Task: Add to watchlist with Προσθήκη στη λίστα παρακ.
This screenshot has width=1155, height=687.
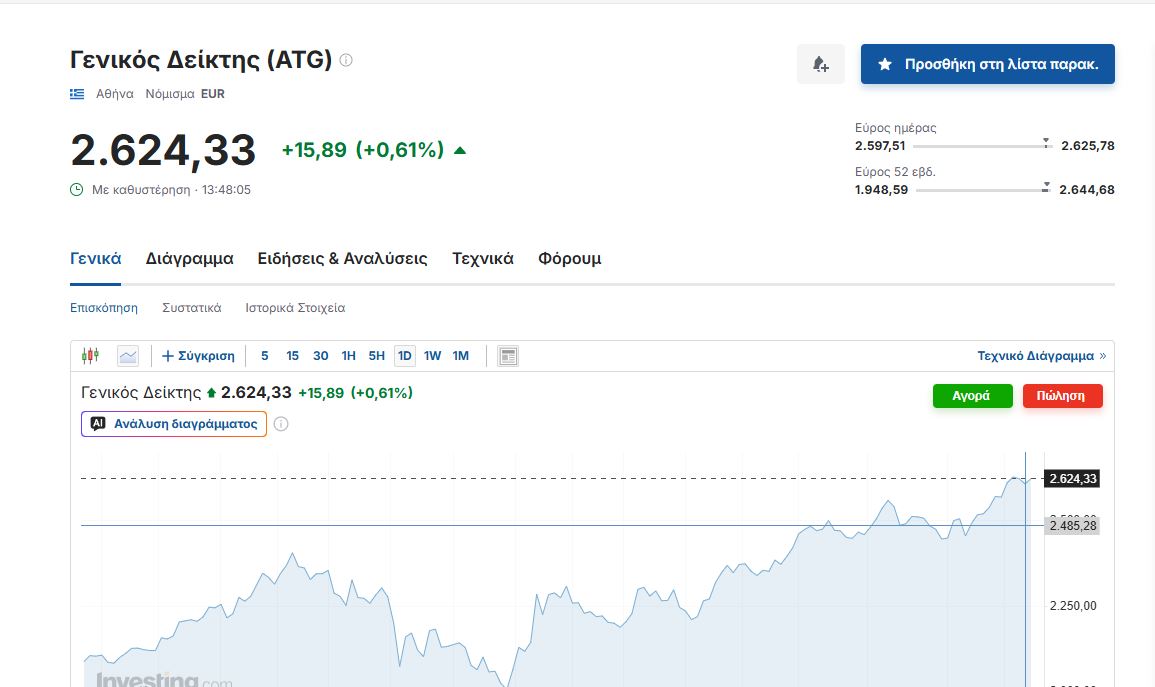Action: pos(988,64)
